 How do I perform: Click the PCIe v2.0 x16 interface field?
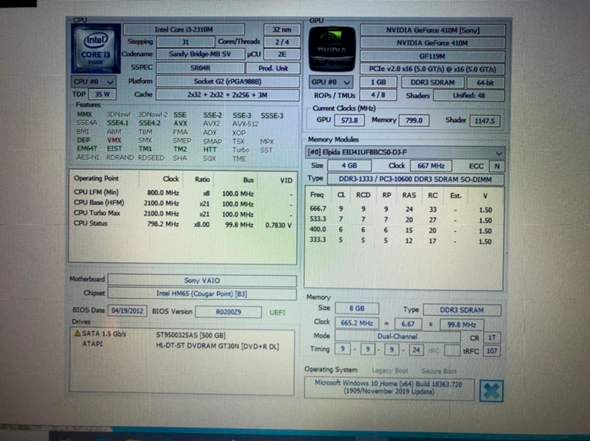(x=433, y=69)
